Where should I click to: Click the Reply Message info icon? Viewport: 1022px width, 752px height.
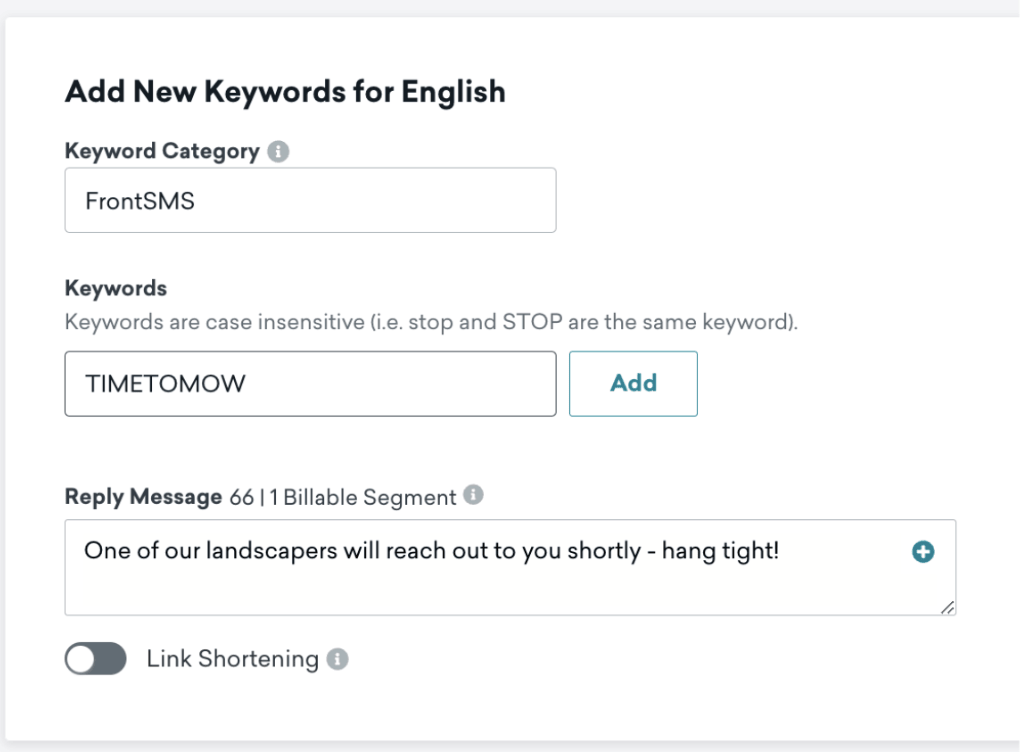[x=474, y=496]
